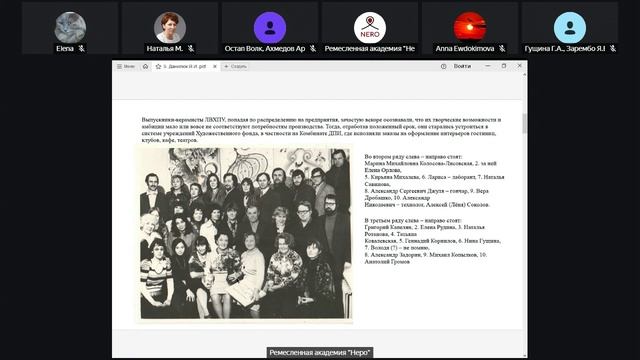
Task: Click Elena's cat avatar tile
Action: coord(71,27)
